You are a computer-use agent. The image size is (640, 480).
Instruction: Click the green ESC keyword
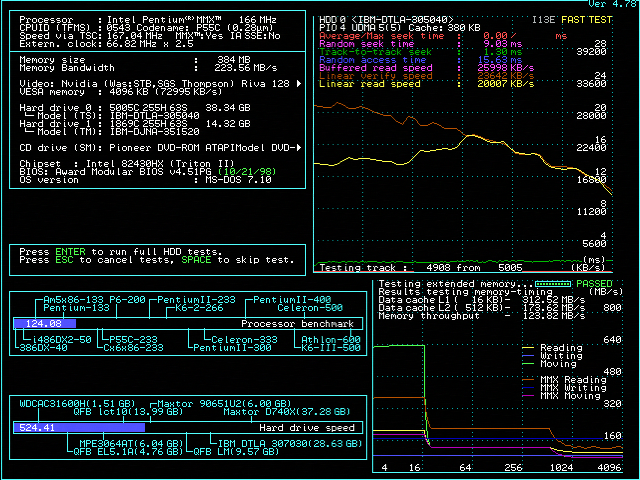pyautogui.click(x=64, y=260)
